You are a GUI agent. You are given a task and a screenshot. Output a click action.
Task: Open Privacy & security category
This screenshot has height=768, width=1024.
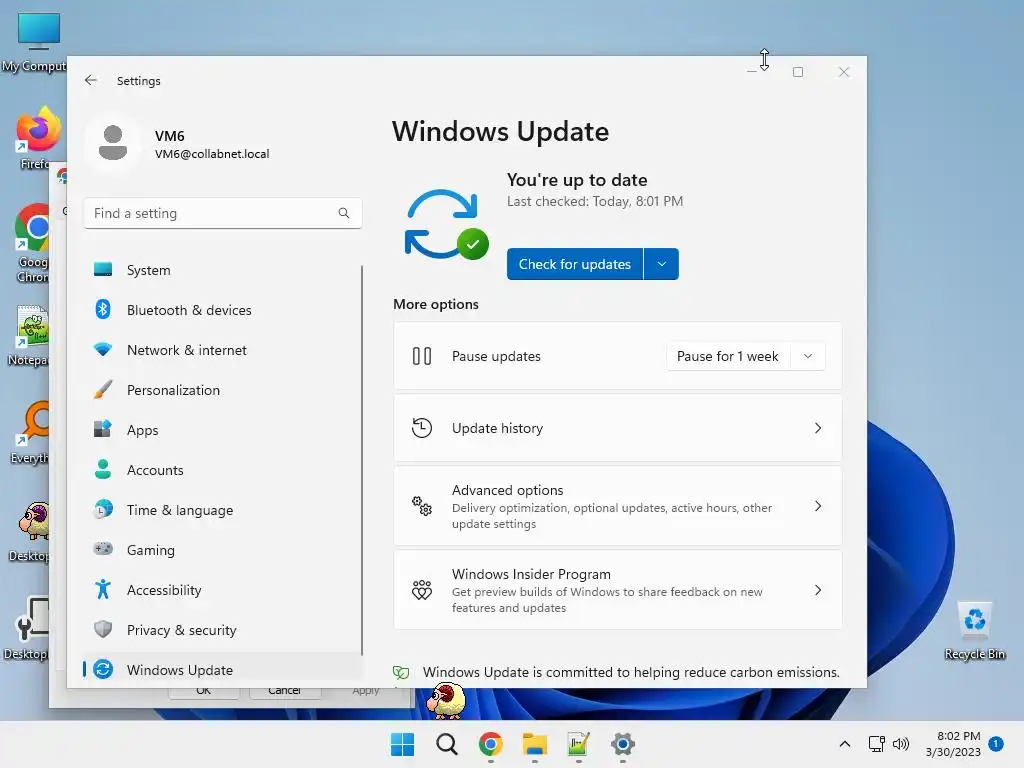tap(222, 630)
